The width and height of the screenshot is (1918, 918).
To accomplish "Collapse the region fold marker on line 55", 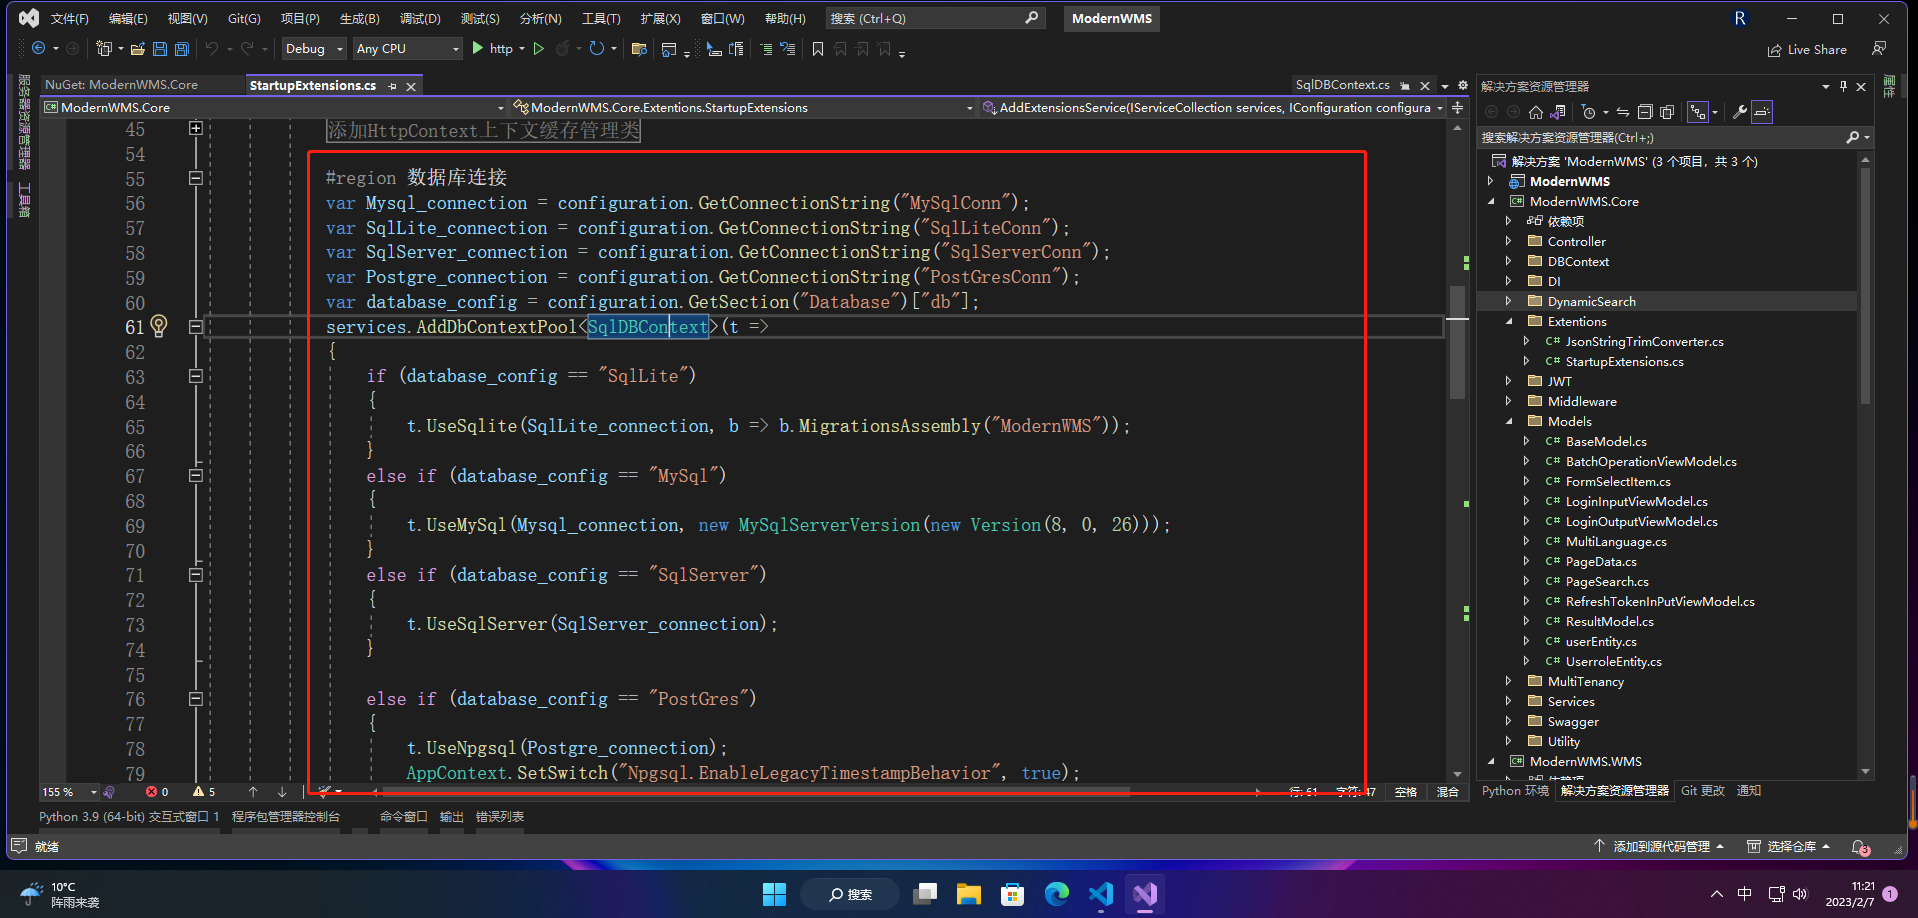I will coord(196,178).
